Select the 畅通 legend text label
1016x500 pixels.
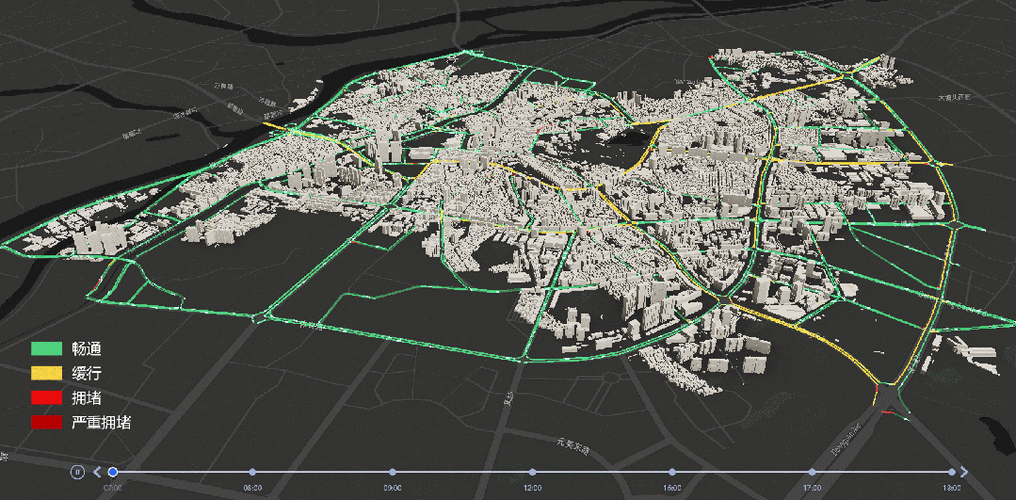[x=86, y=349]
